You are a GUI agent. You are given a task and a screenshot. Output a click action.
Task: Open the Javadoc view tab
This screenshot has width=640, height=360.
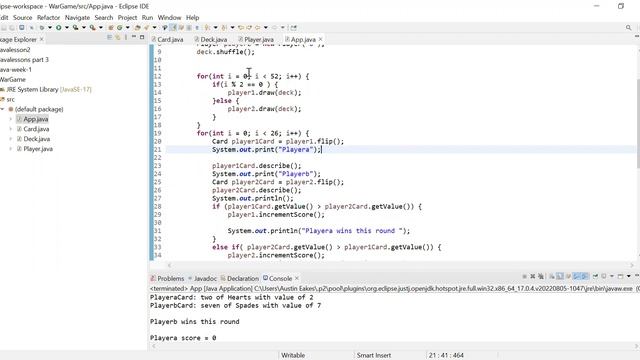coord(202,278)
